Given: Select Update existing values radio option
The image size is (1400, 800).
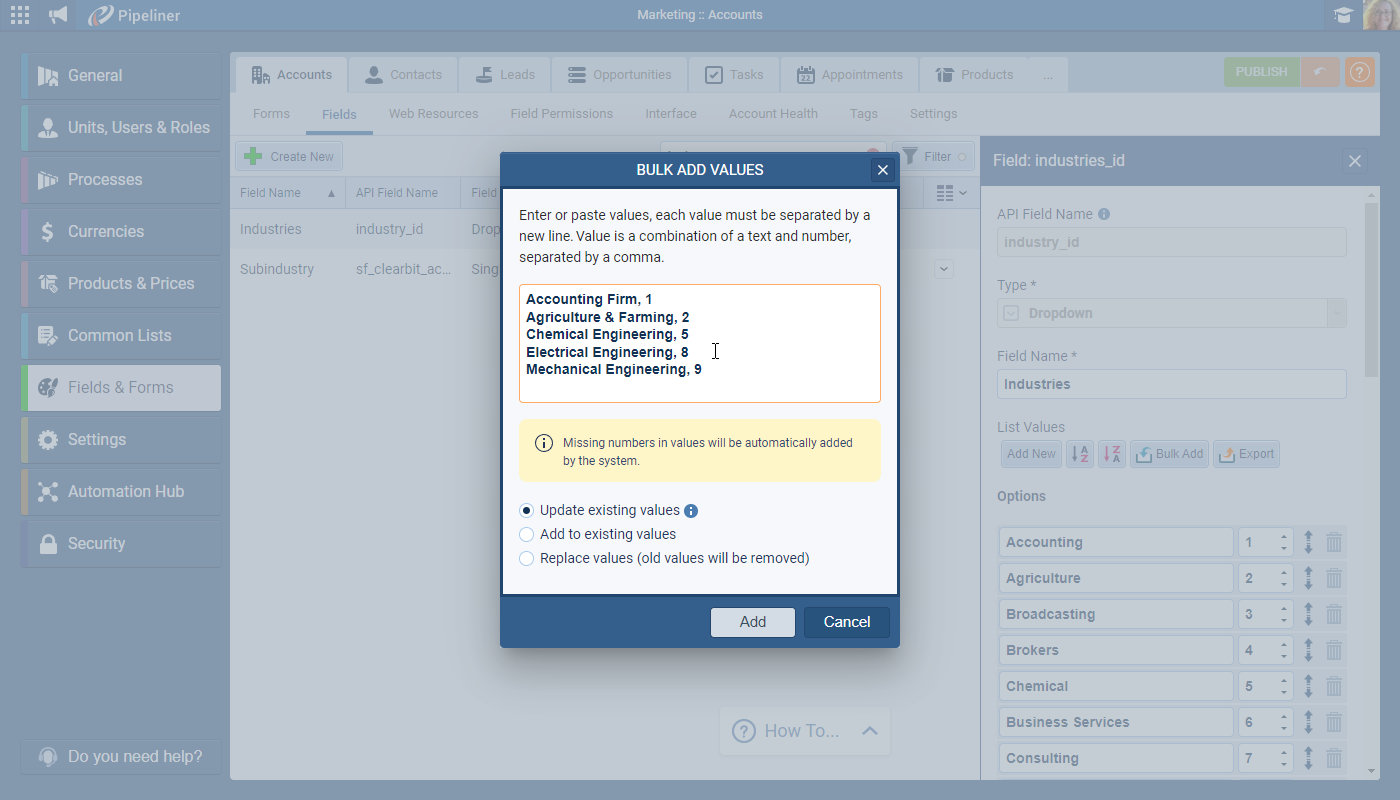Looking at the screenshot, I should pyautogui.click(x=527, y=511).
